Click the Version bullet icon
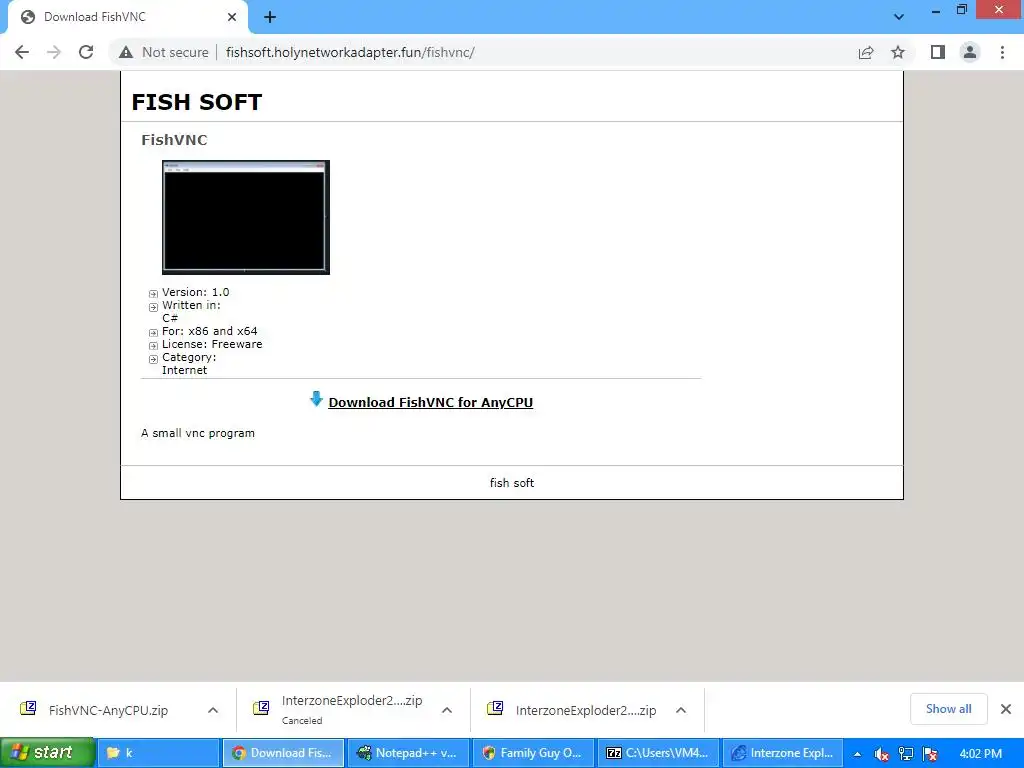Screen dimensions: 1024x768 153,294
